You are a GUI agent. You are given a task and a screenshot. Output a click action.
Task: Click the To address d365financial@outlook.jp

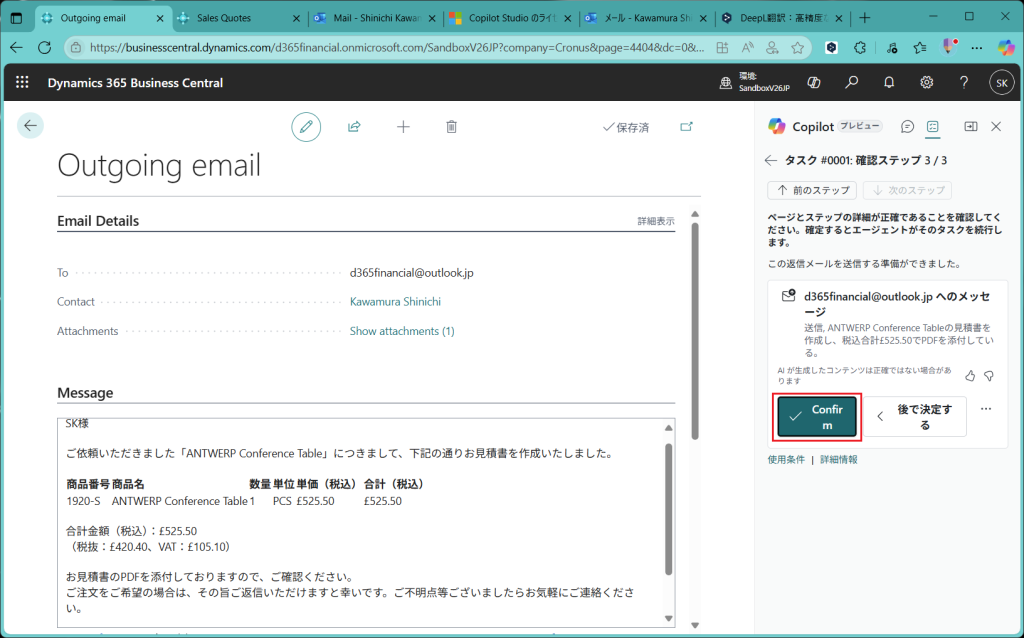tap(411, 273)
